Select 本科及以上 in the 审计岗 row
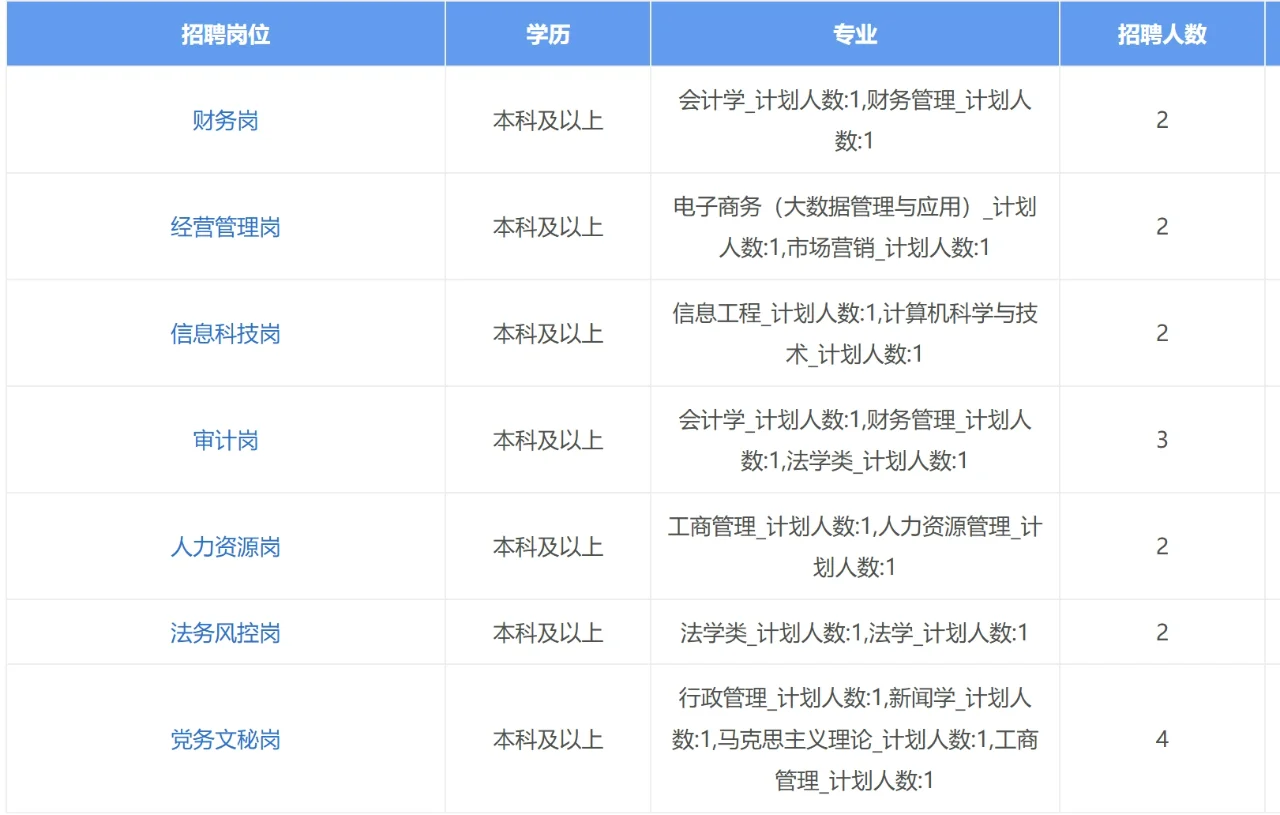 coord(548,440)
